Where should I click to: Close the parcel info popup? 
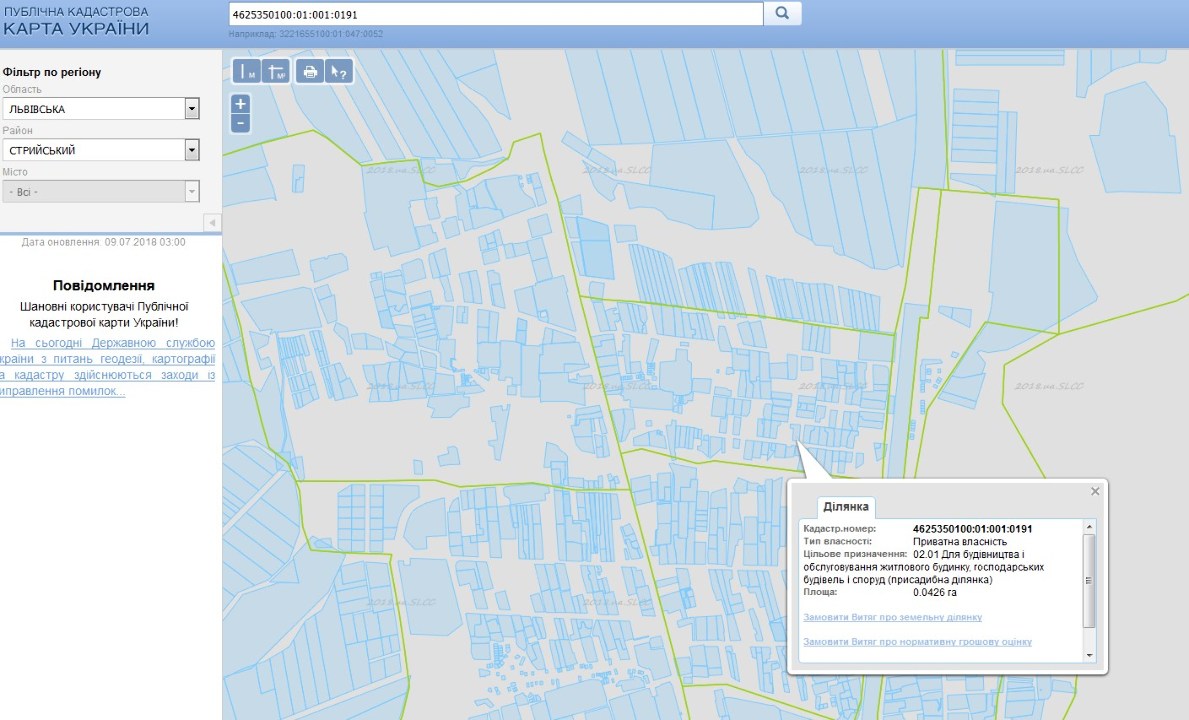[x=1095, y=491]
